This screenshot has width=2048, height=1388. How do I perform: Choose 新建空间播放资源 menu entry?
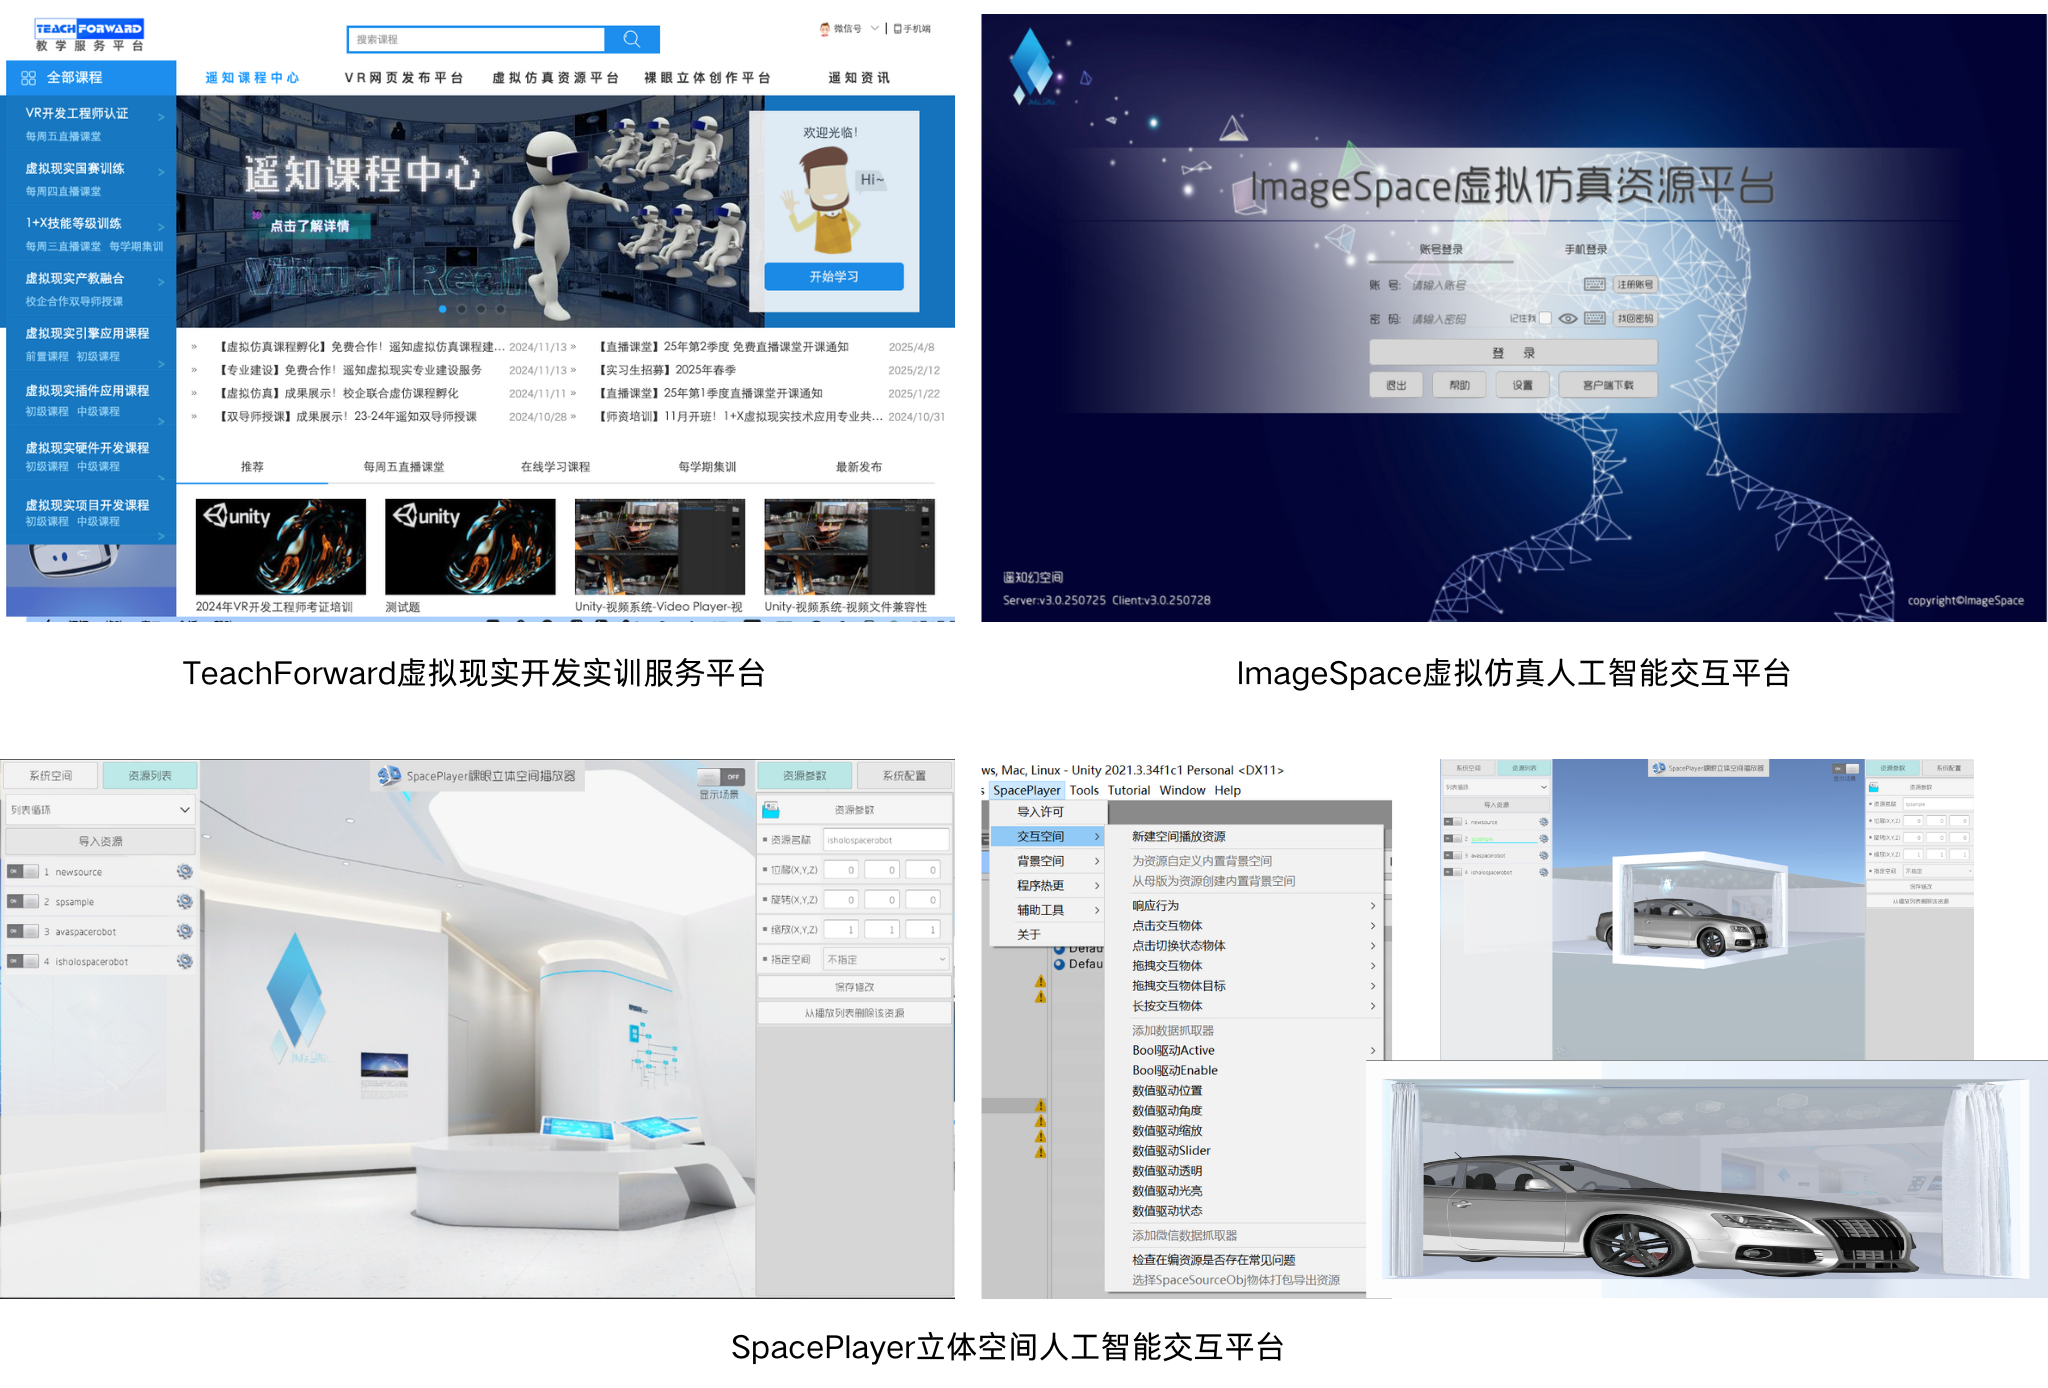coord(1178,837)
